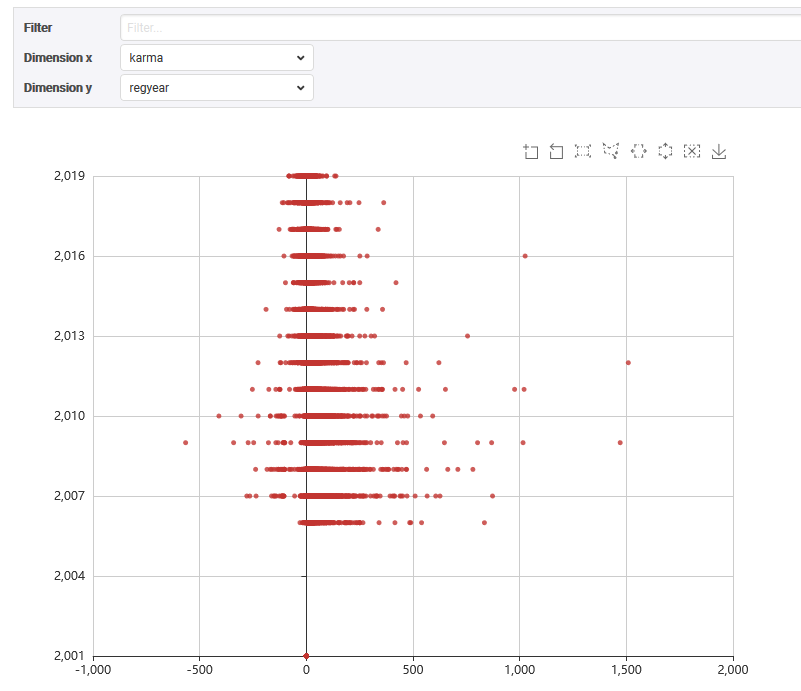The width and height of the screenshot is (801, 691).
Task: Click the leftmost 2009 outlier point
Action: pyautogui.click(x=185, y=442)
